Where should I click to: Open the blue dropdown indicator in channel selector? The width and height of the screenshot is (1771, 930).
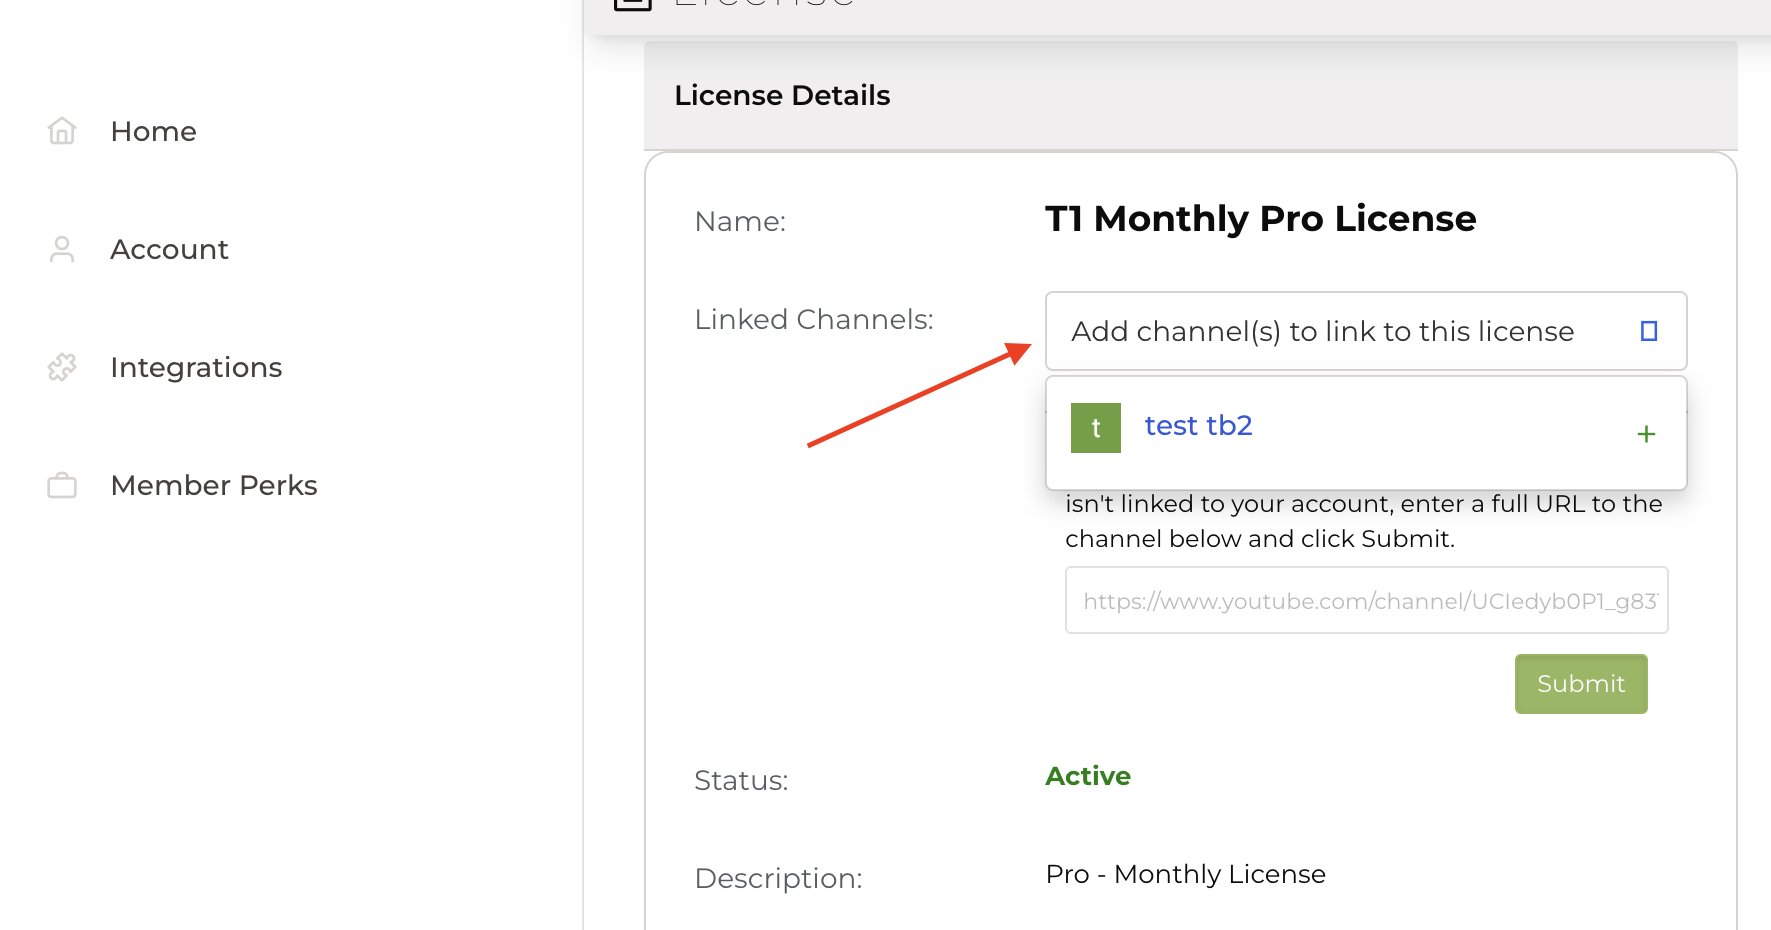1649,331
